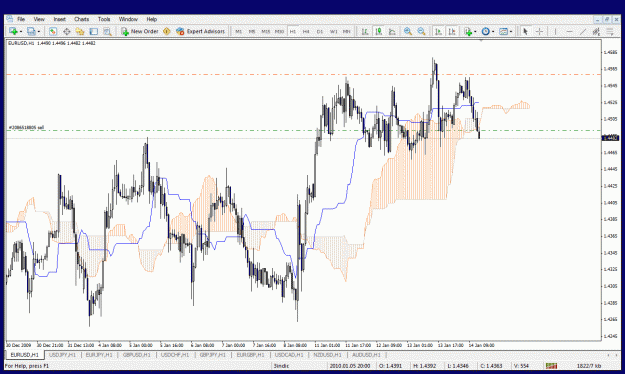This screenshot has width=625, height=374.
Task: Open the Insert menu
Action: coord(59,19)
